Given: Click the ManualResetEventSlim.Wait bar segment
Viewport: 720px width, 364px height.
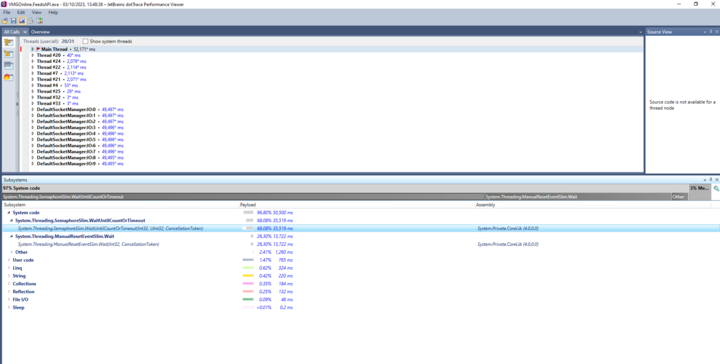Looking at the screenshot, I should tap(577, 196).
